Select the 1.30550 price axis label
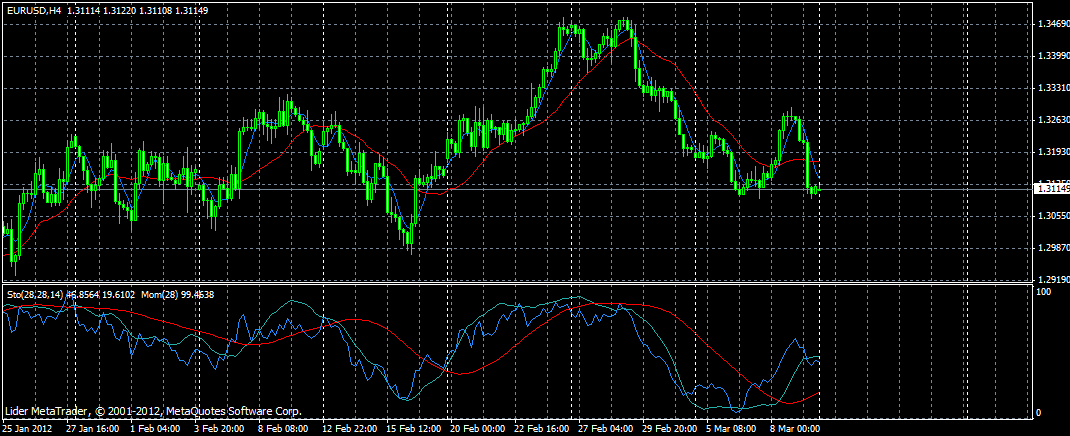 (1052, 216)
